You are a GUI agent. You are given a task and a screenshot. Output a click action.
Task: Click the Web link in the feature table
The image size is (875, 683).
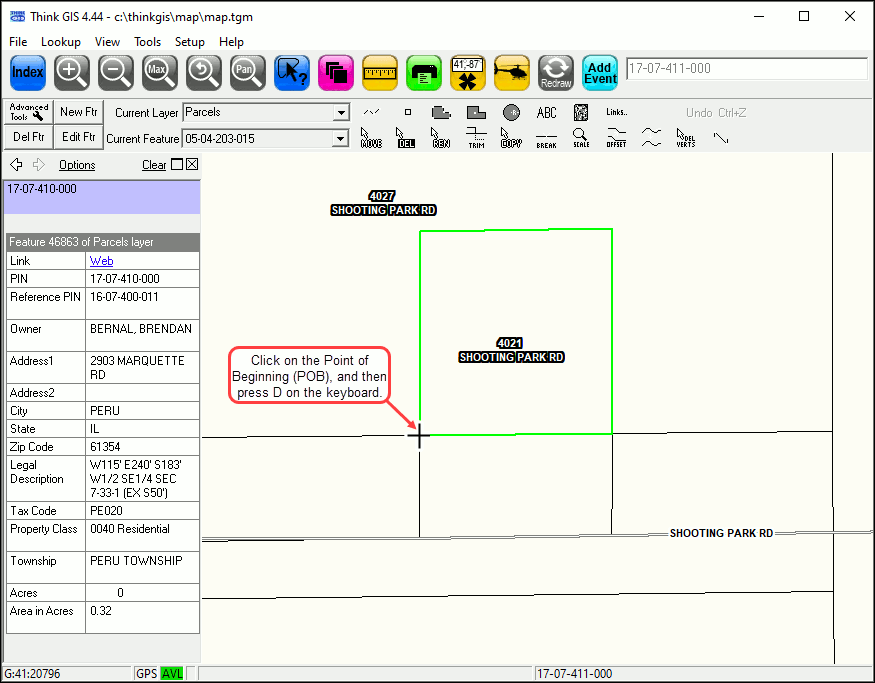coord(101,261)
